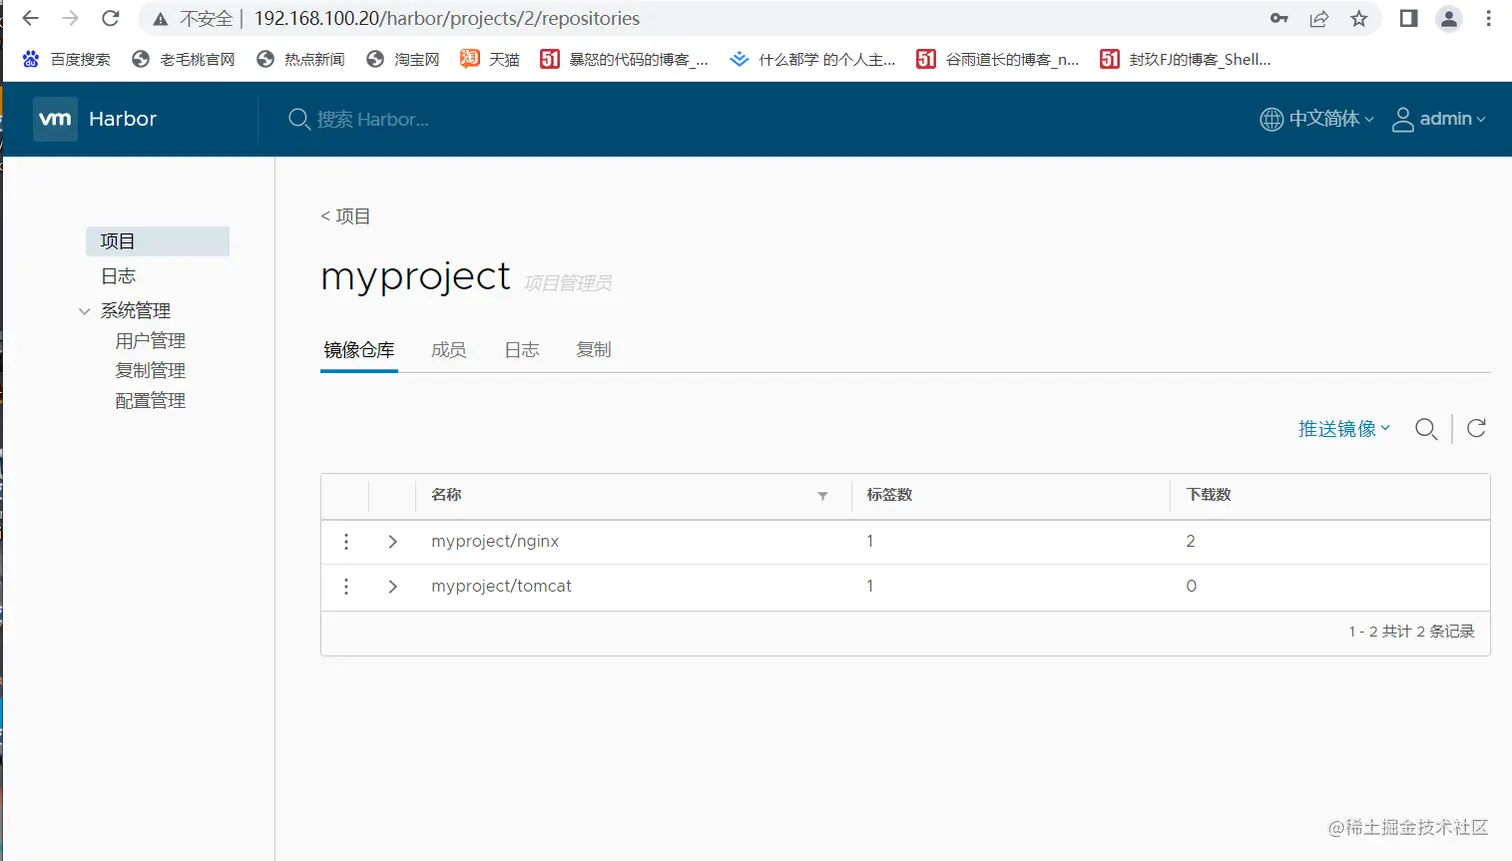1512x861 pixels.
Task: Open the 暴怒的代码的博客 bookmark
Action: pos(624,59)
